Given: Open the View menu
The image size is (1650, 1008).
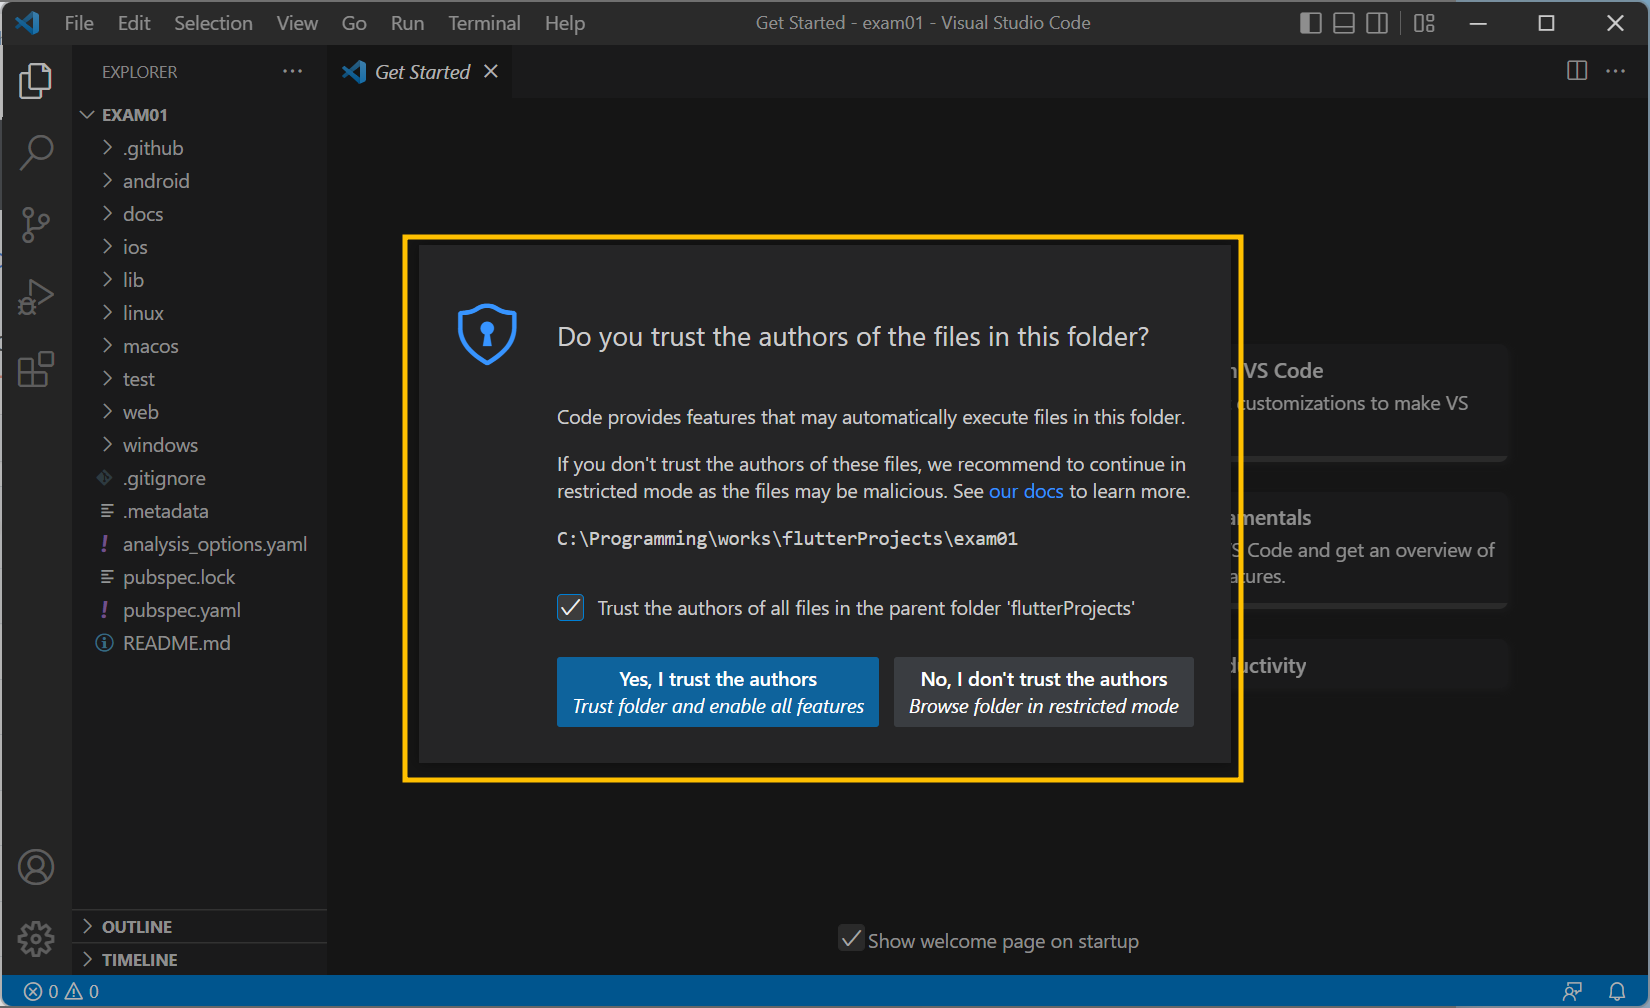Looking at the screenshot, I should click(x=297, y=23).
